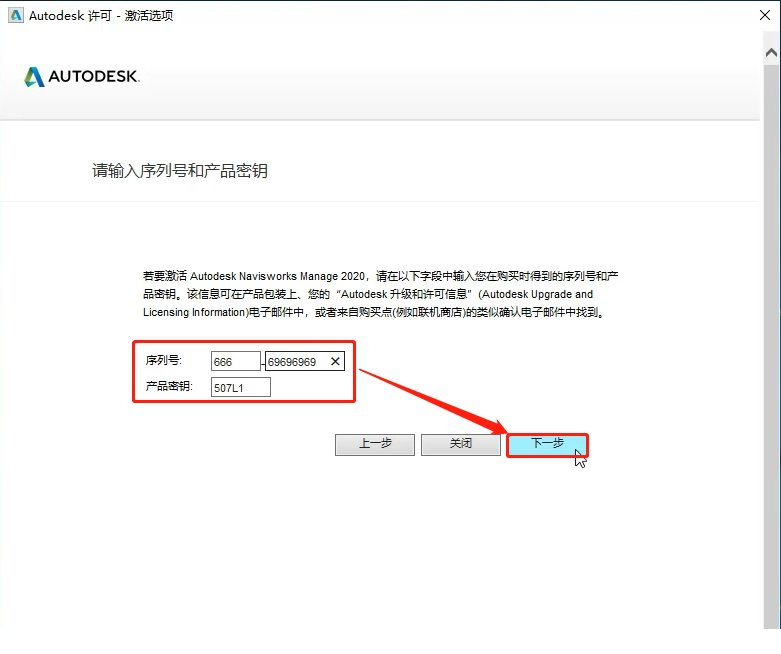781x654 pixels.
Task: Click the Autodesk title bar app icon
Action: coord(16,15)
